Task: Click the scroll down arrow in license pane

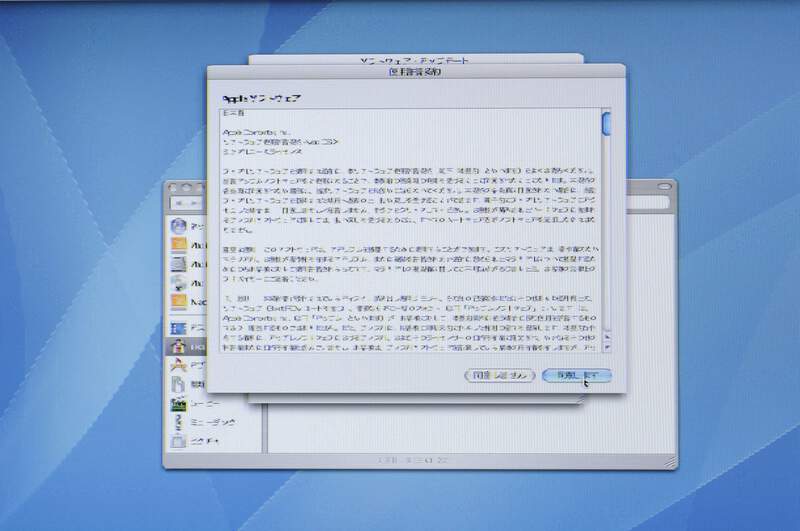Action: pos(606,348)
